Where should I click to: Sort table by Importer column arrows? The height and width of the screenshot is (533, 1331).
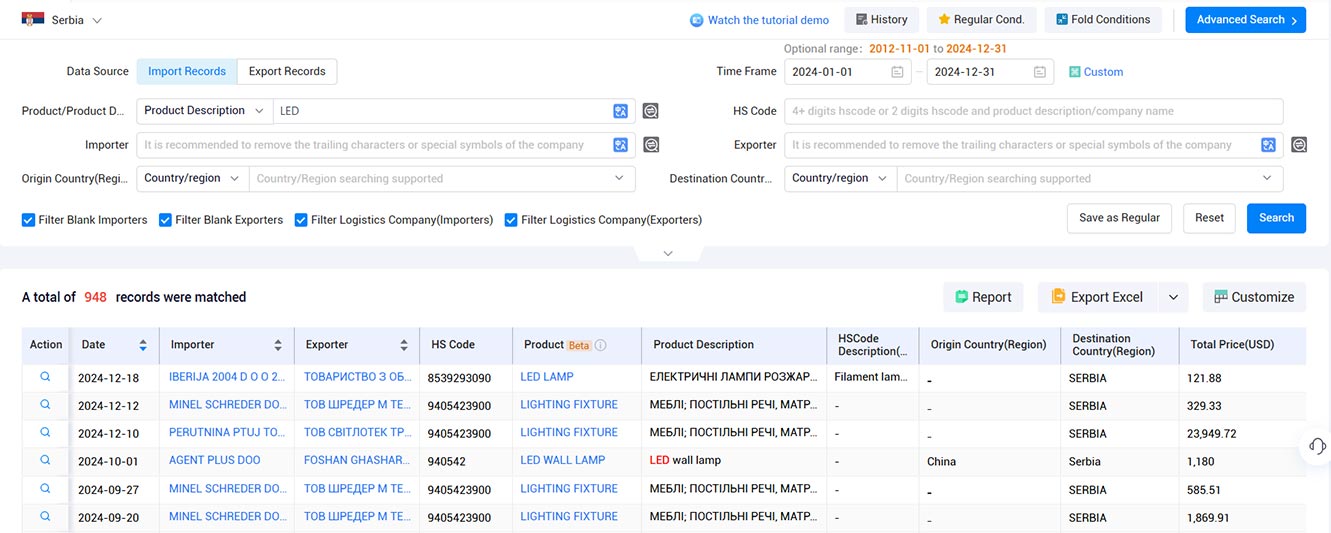278,345
